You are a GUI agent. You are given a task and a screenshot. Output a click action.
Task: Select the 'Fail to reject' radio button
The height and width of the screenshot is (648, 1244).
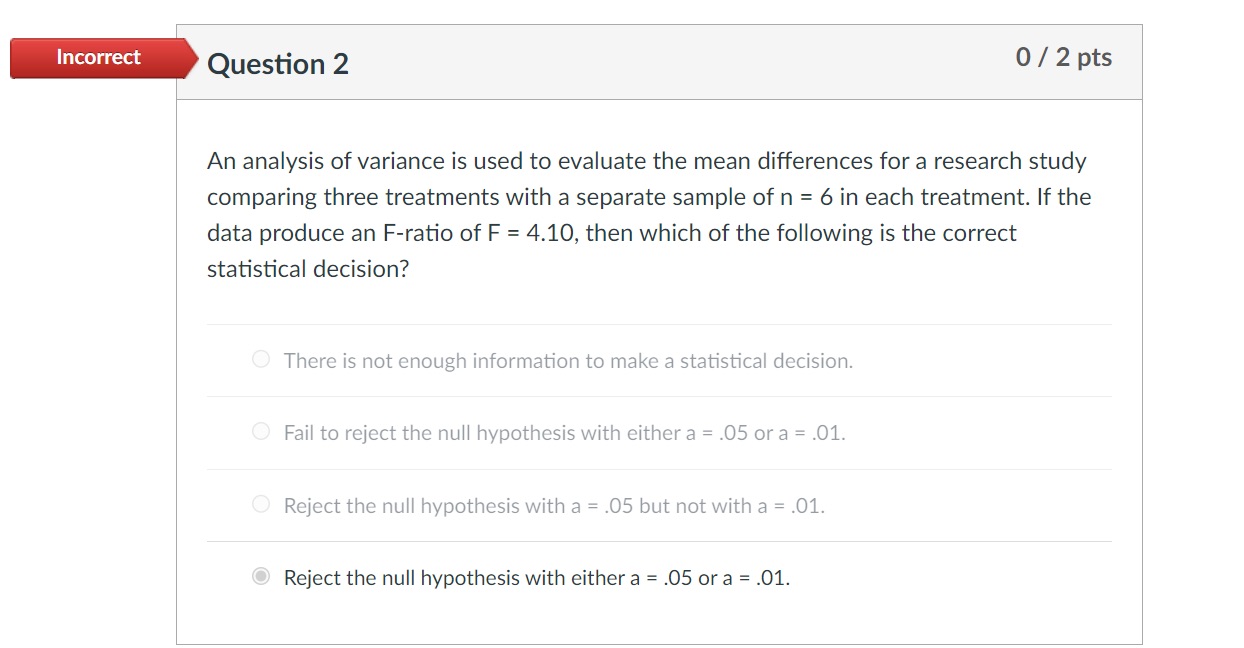tap(261, 433)
